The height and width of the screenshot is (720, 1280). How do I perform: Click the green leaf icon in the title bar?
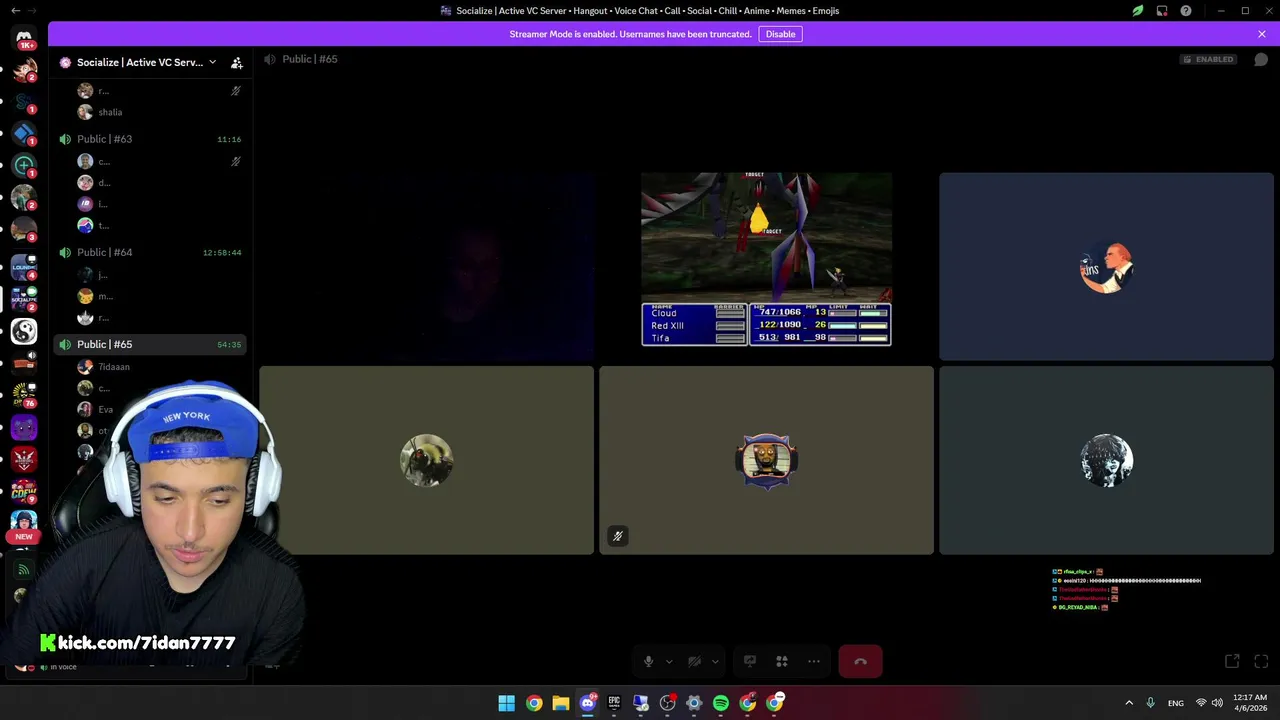pyautogui.click(x=1138, y=11)
